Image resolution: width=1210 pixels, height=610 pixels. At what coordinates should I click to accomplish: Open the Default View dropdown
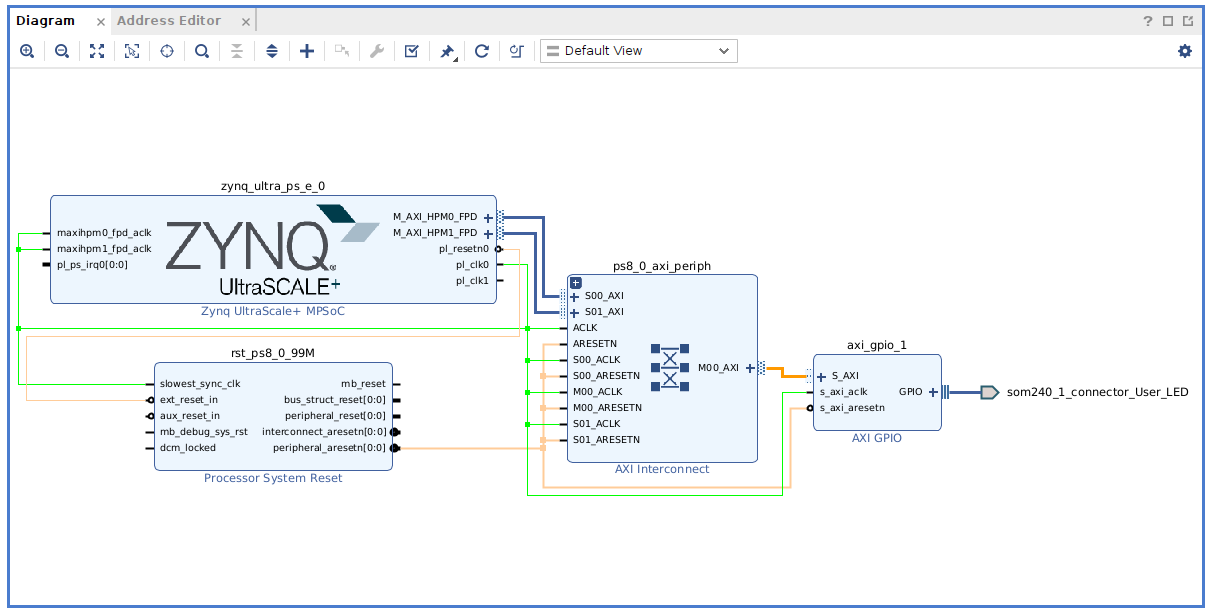point(639,51)
